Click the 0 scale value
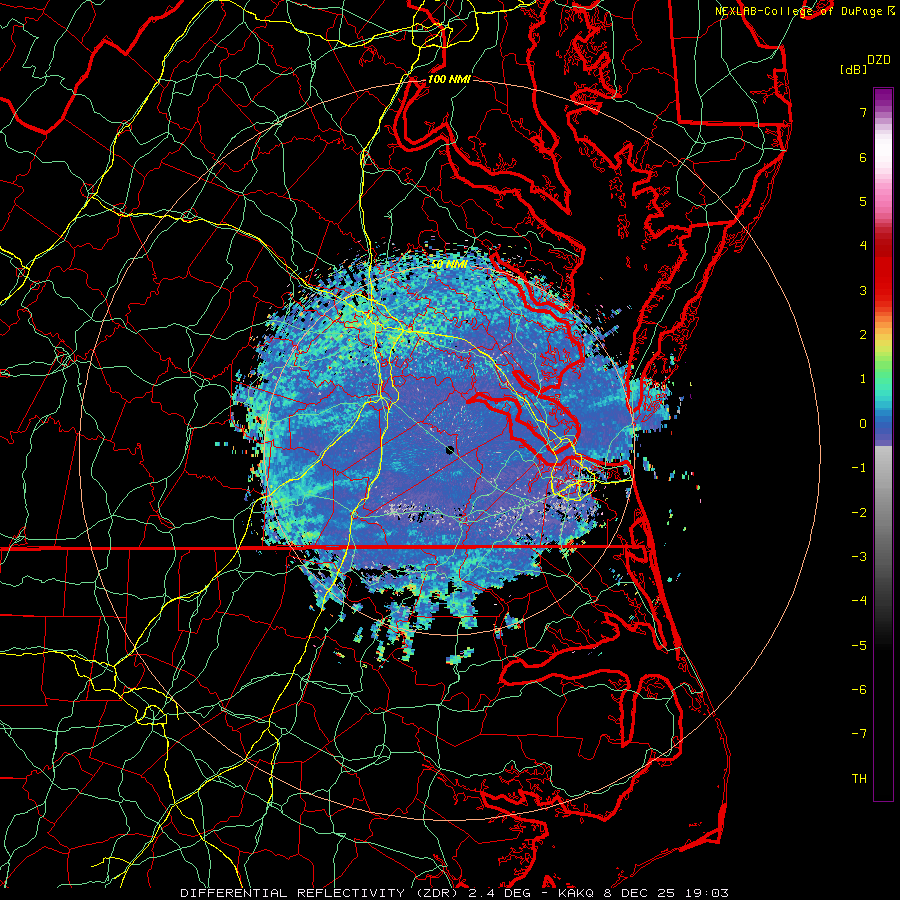Image resolution: width=900 pixels, height=900 pixels. pos(863,424)
